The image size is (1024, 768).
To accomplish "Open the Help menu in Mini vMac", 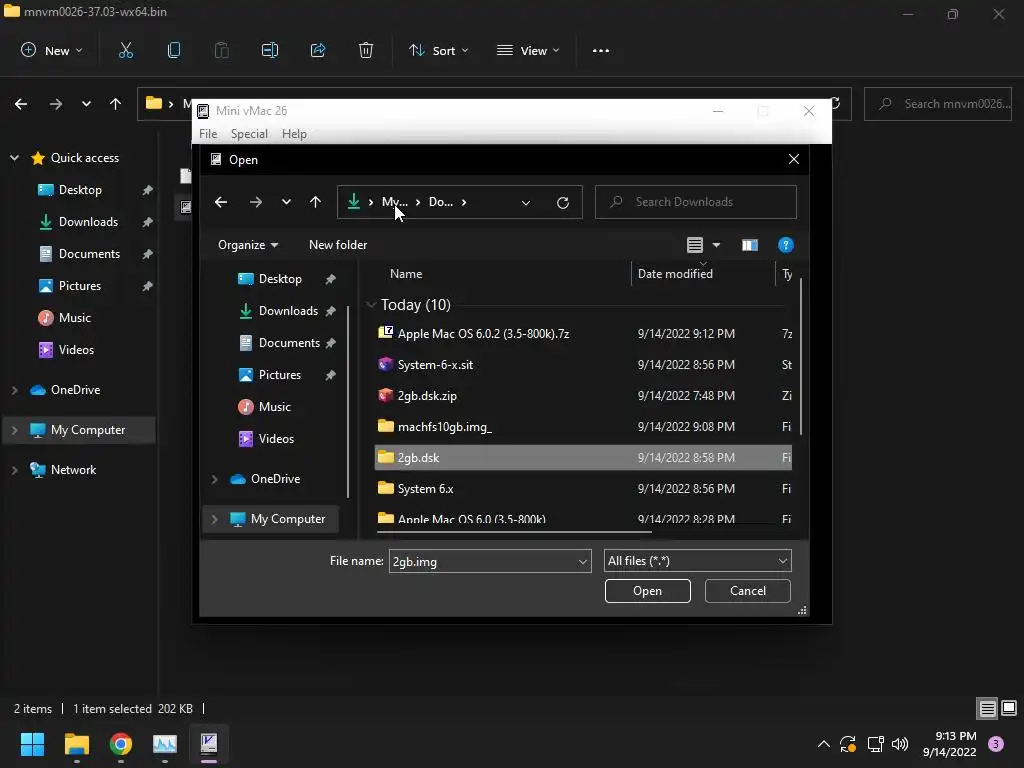I will (x=295, y=134).
